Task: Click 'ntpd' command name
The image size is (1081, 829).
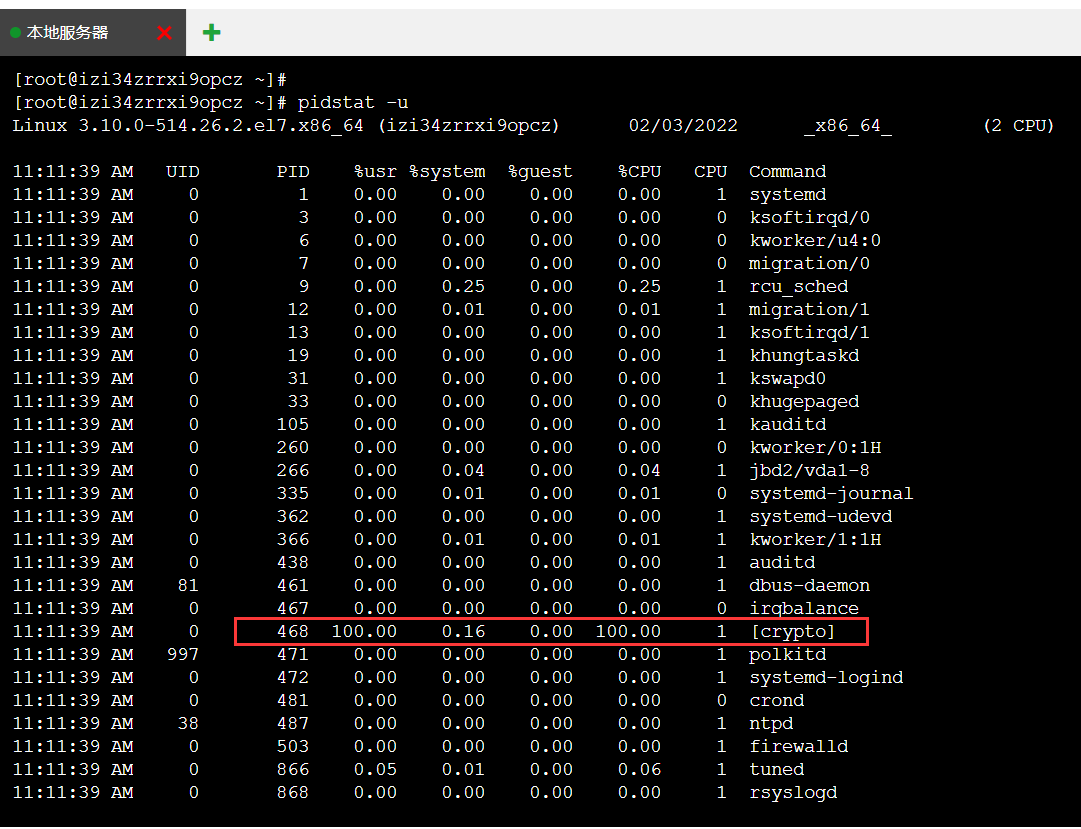Action: click(771, 723)
